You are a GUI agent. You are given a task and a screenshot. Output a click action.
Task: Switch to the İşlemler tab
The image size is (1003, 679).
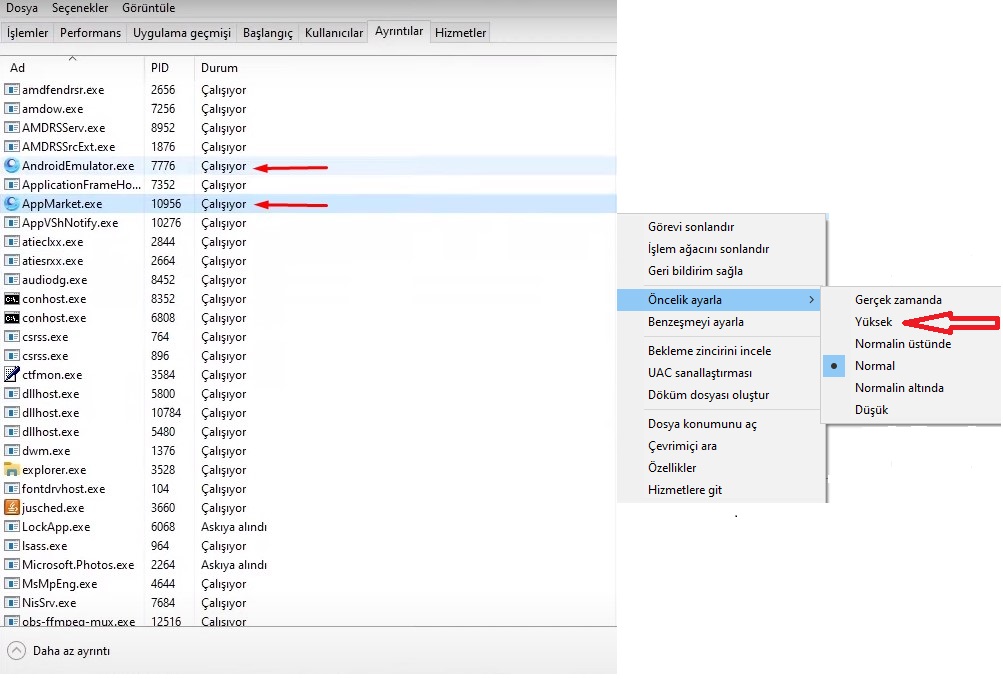(28, 33)
